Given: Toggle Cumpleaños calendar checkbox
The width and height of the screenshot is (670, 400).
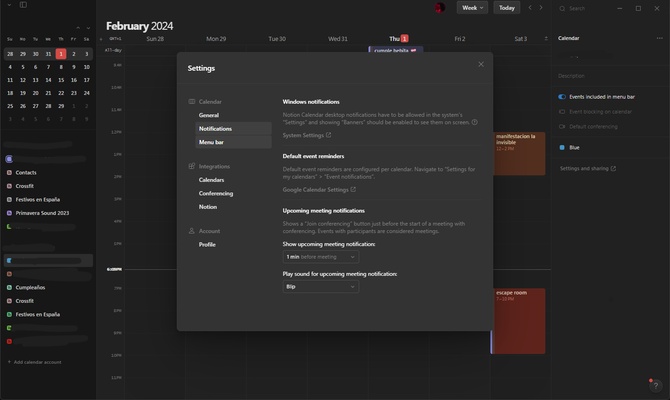Looking at the screenshot, I should click(9, 288).
